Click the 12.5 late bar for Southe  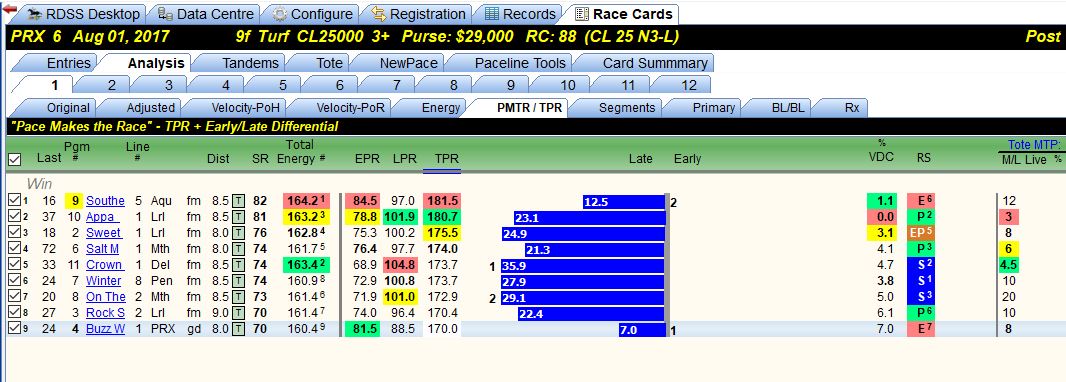623,201
